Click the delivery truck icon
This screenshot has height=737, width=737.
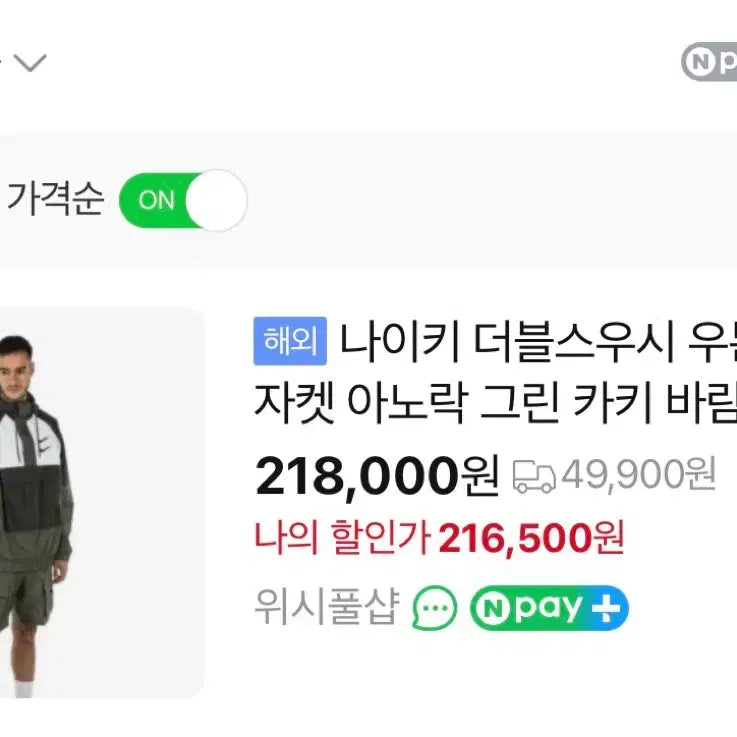coord(534,476)
